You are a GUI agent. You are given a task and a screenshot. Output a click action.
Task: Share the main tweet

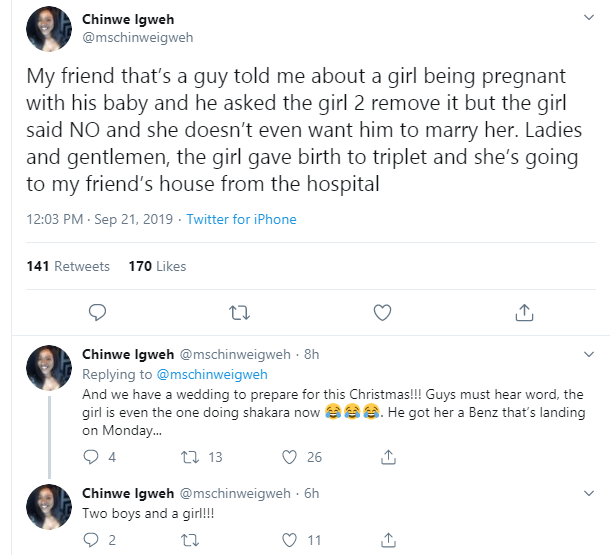(523, 313)
